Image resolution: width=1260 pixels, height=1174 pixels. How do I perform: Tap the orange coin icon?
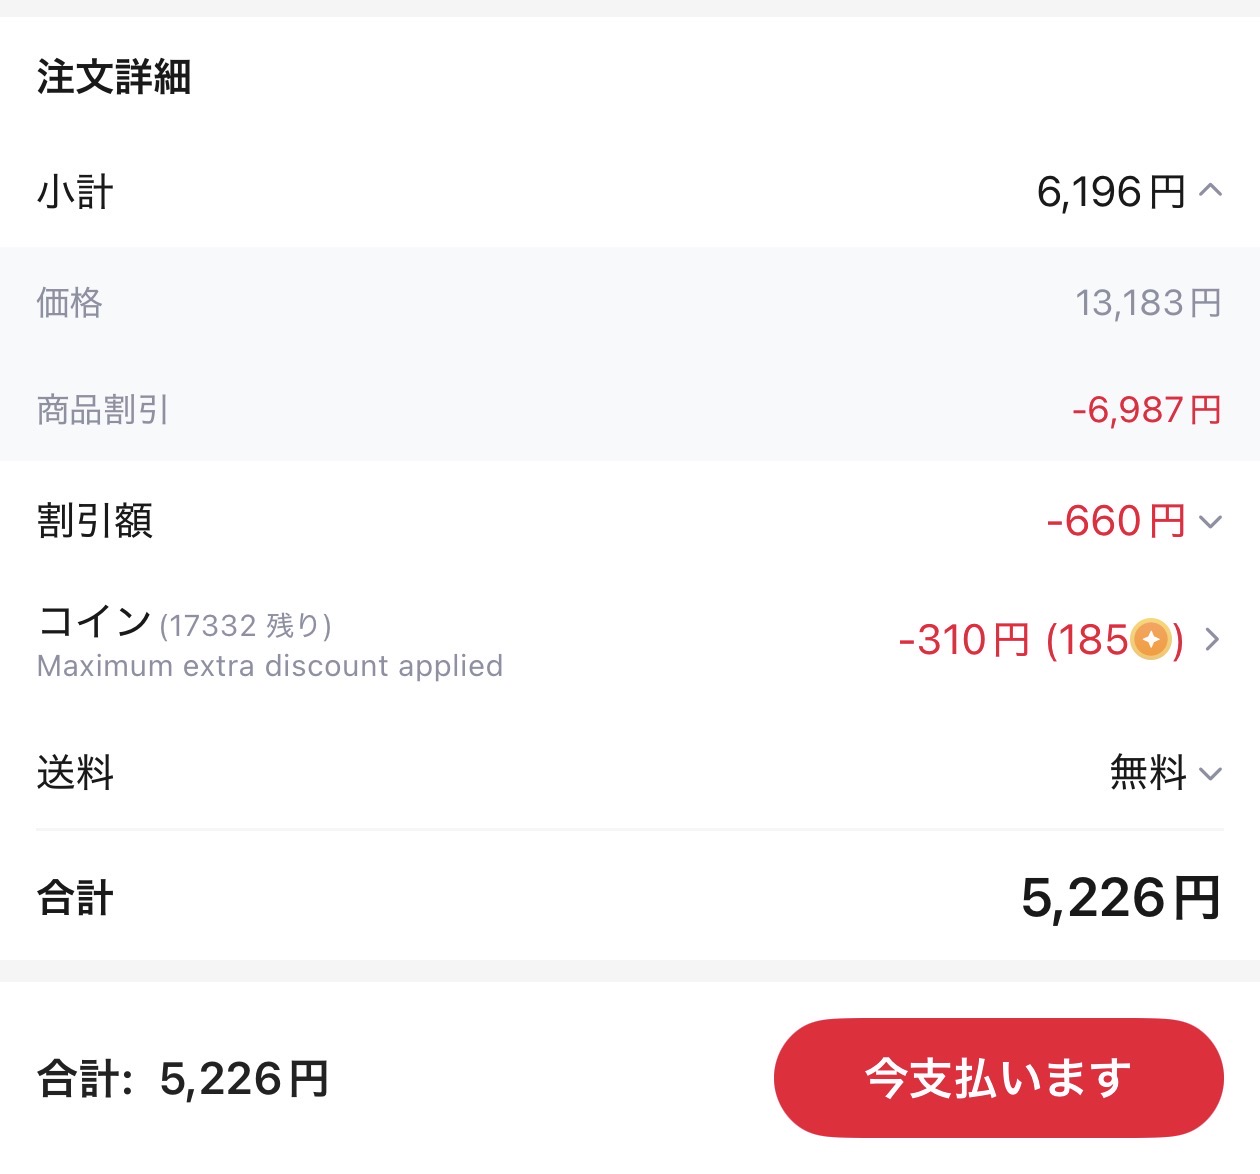pyautogui.click(x=1150, y=639)
